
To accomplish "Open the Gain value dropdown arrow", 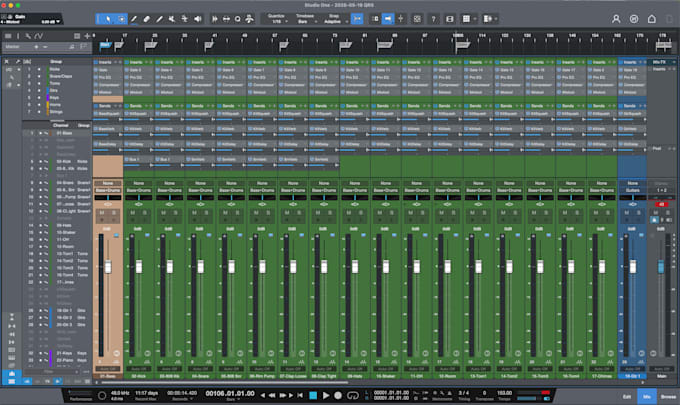I will (x=58, y=21).
